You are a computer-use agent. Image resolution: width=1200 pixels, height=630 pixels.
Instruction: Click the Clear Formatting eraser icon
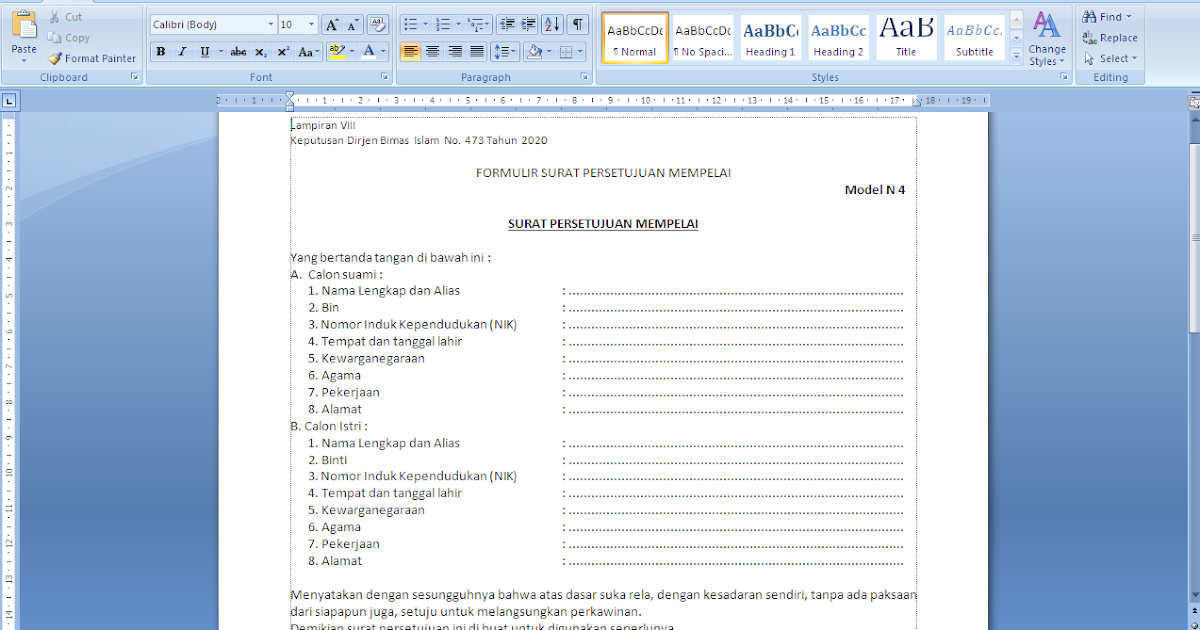coord(378,24)
